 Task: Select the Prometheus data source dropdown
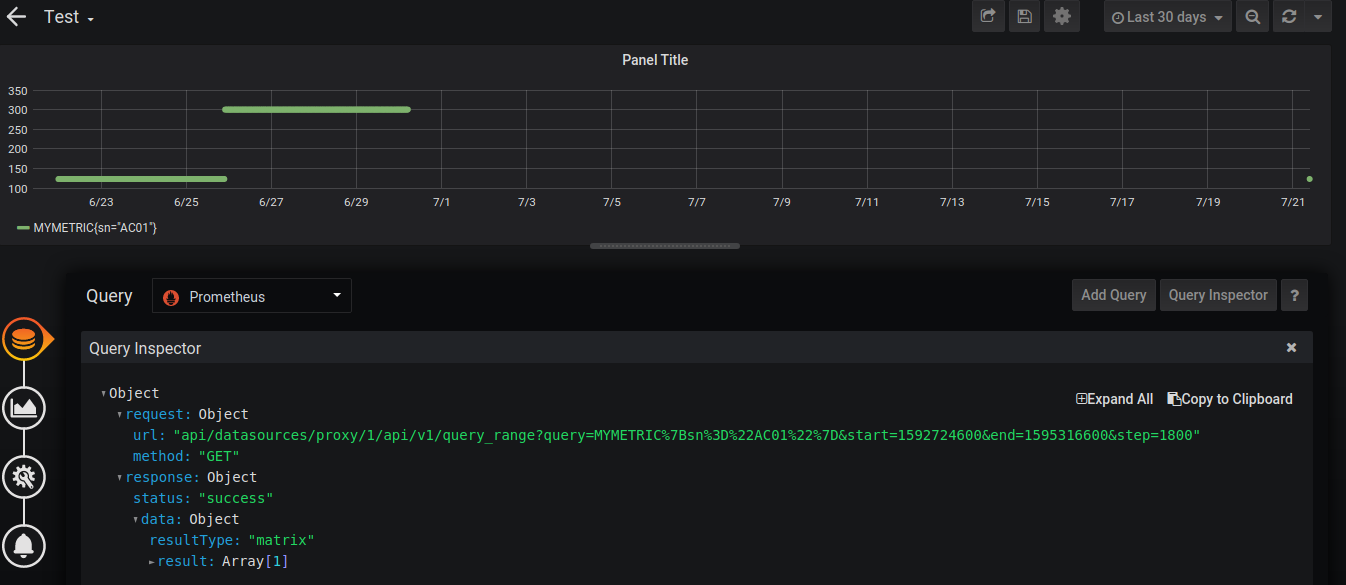pos(252,296)
